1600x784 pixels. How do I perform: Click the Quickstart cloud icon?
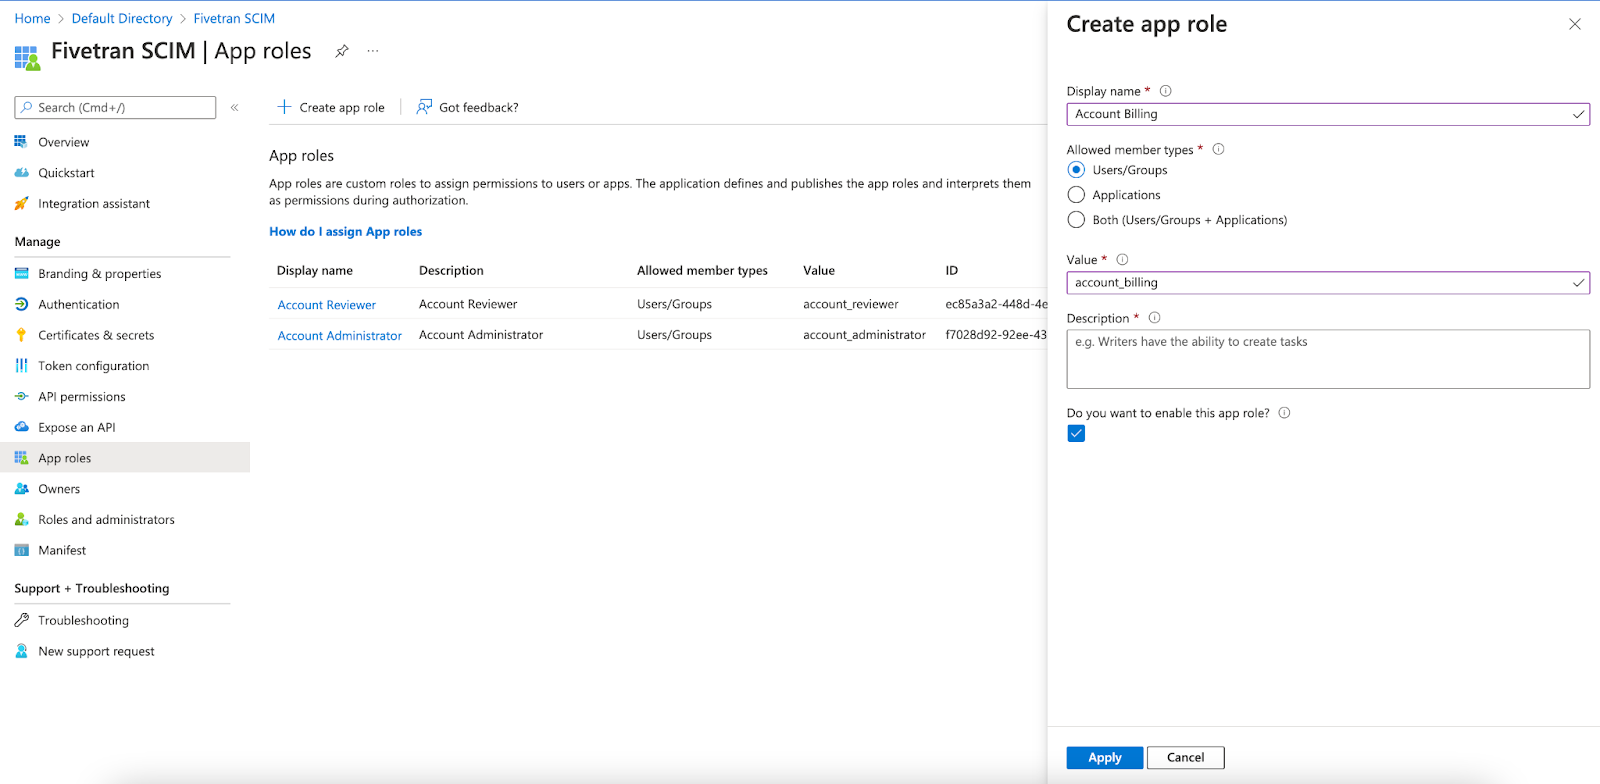pyautogui.click(x=21, y=173)
